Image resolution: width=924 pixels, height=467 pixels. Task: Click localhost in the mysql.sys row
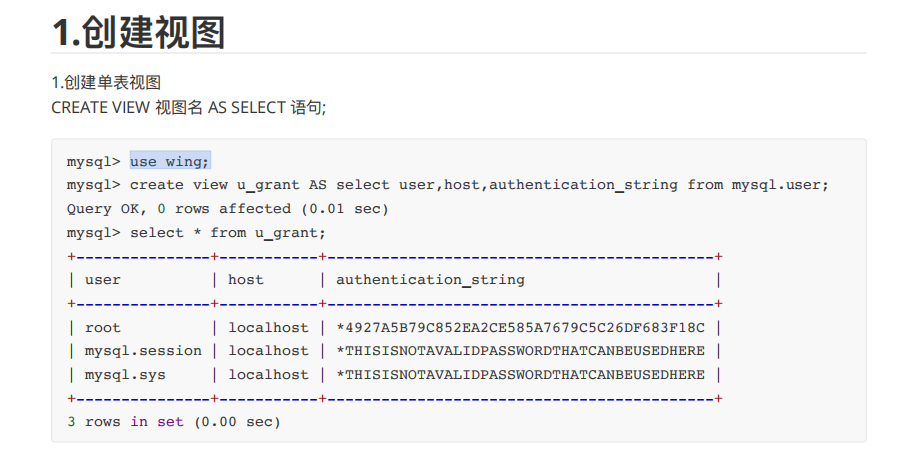pyautogui.click(x=268, y=375)
